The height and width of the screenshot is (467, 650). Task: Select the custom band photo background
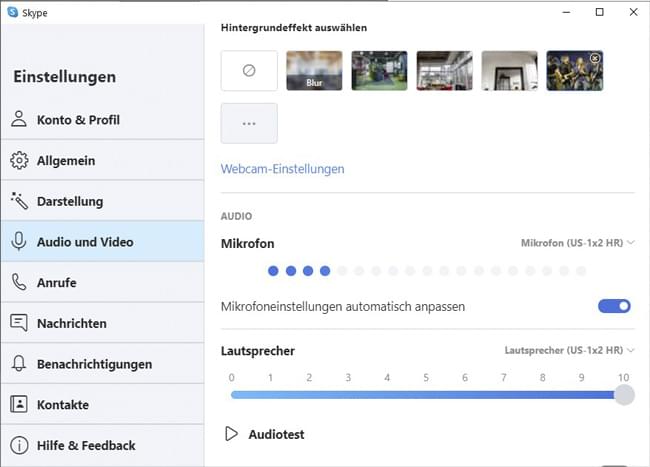(x=575, y=70)
